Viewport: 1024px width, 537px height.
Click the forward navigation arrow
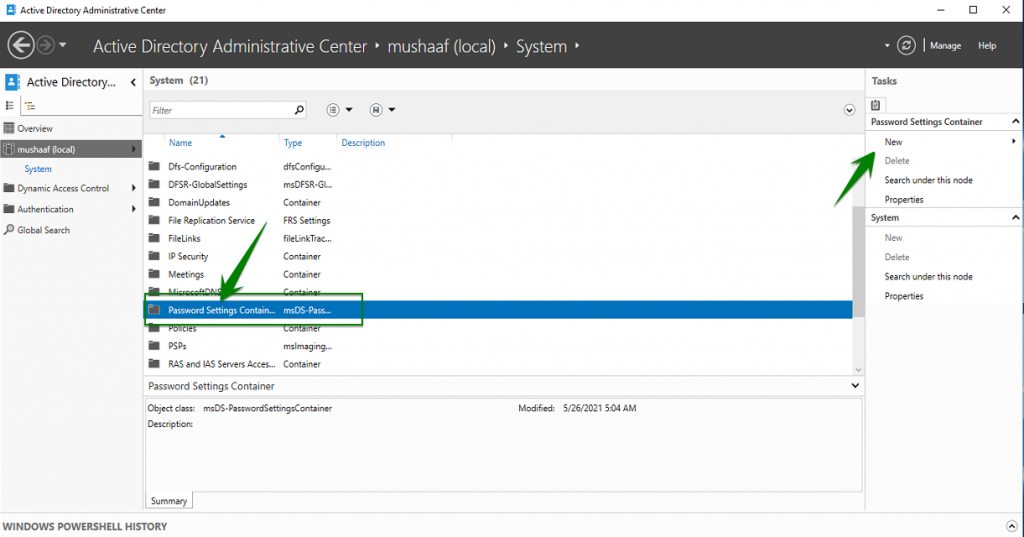pyautogui.click(x=45, y=45)
